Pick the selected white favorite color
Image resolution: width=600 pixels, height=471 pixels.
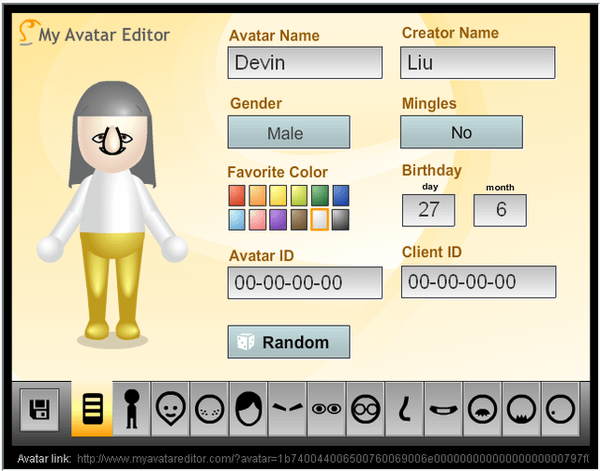point(320,220)
